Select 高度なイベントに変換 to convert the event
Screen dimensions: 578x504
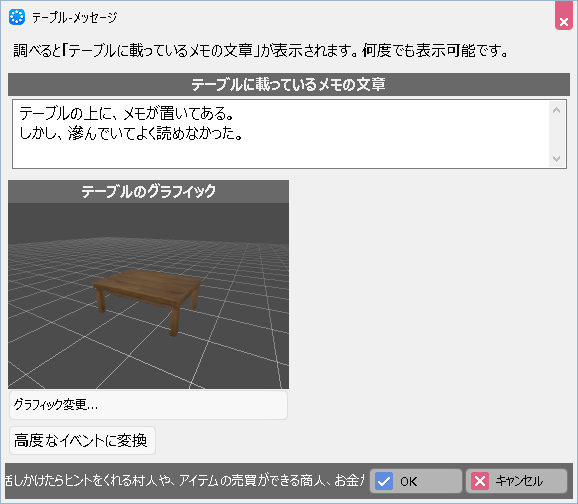pos(82,441)
